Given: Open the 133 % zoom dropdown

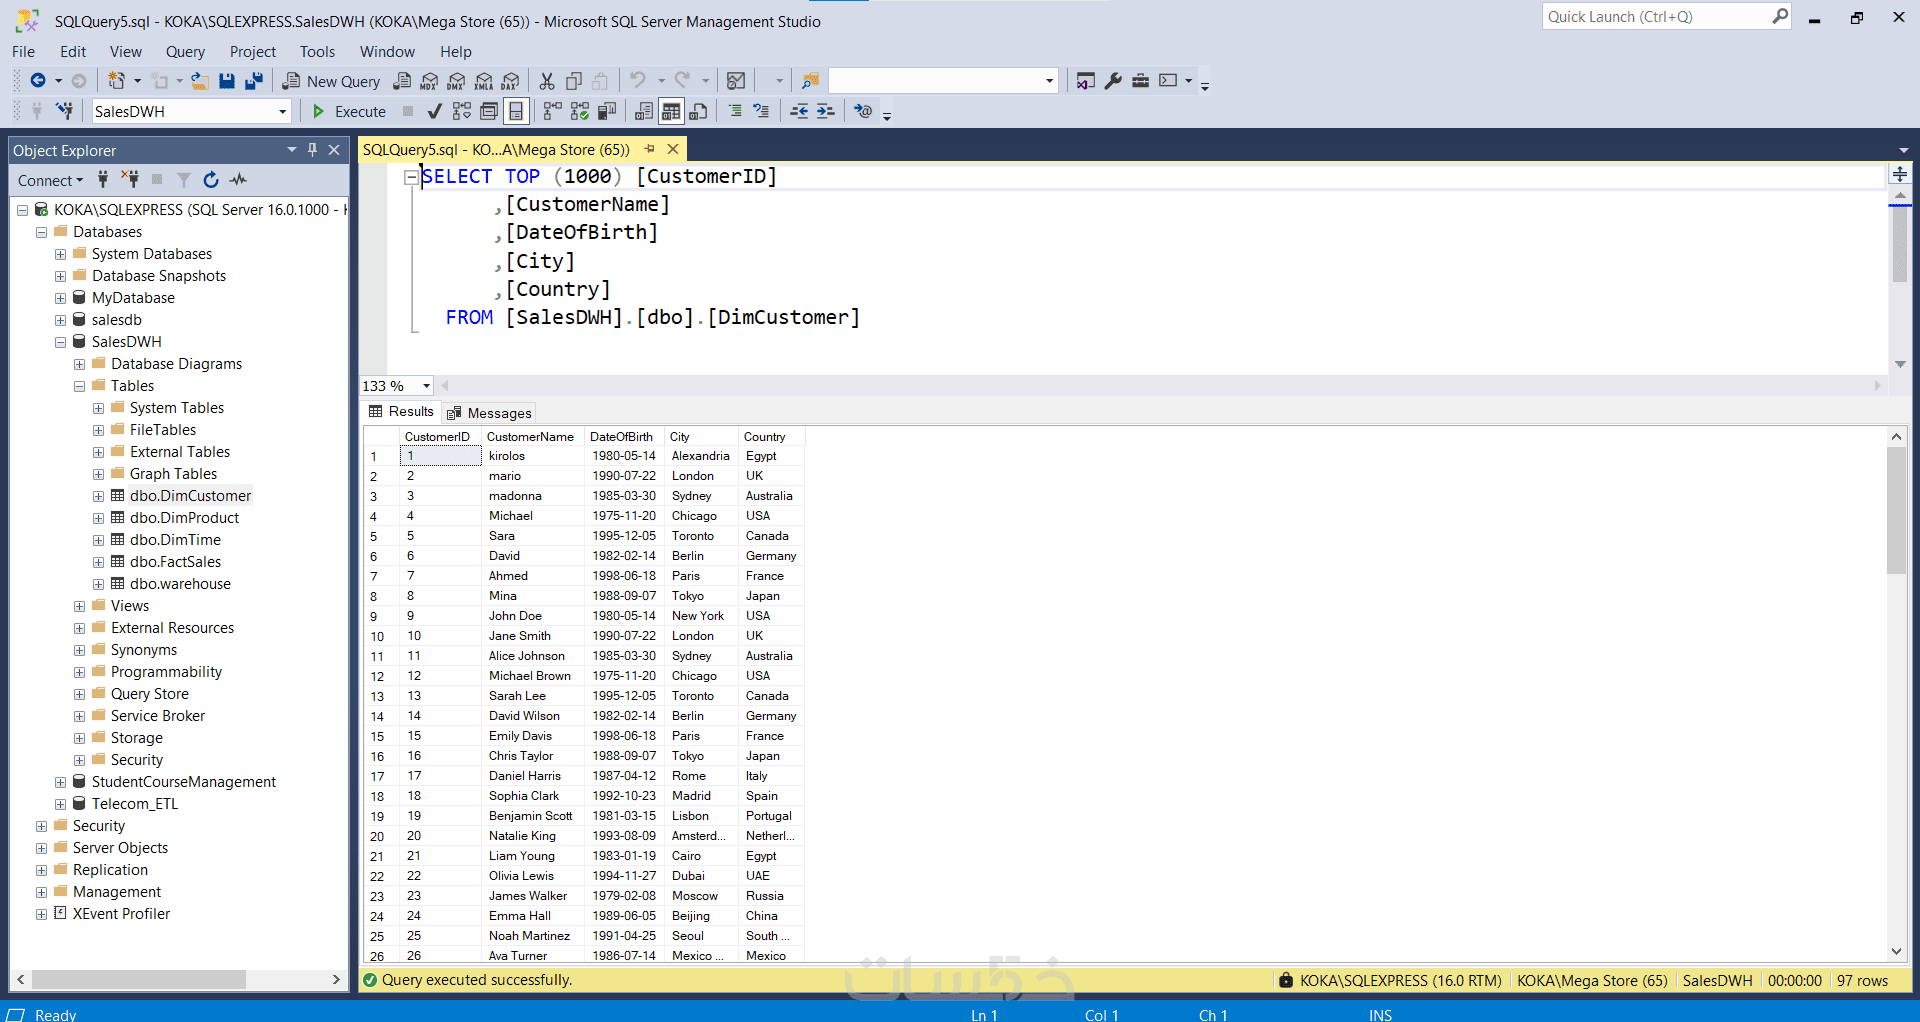Looking at the screenshot, I should 427,386.
